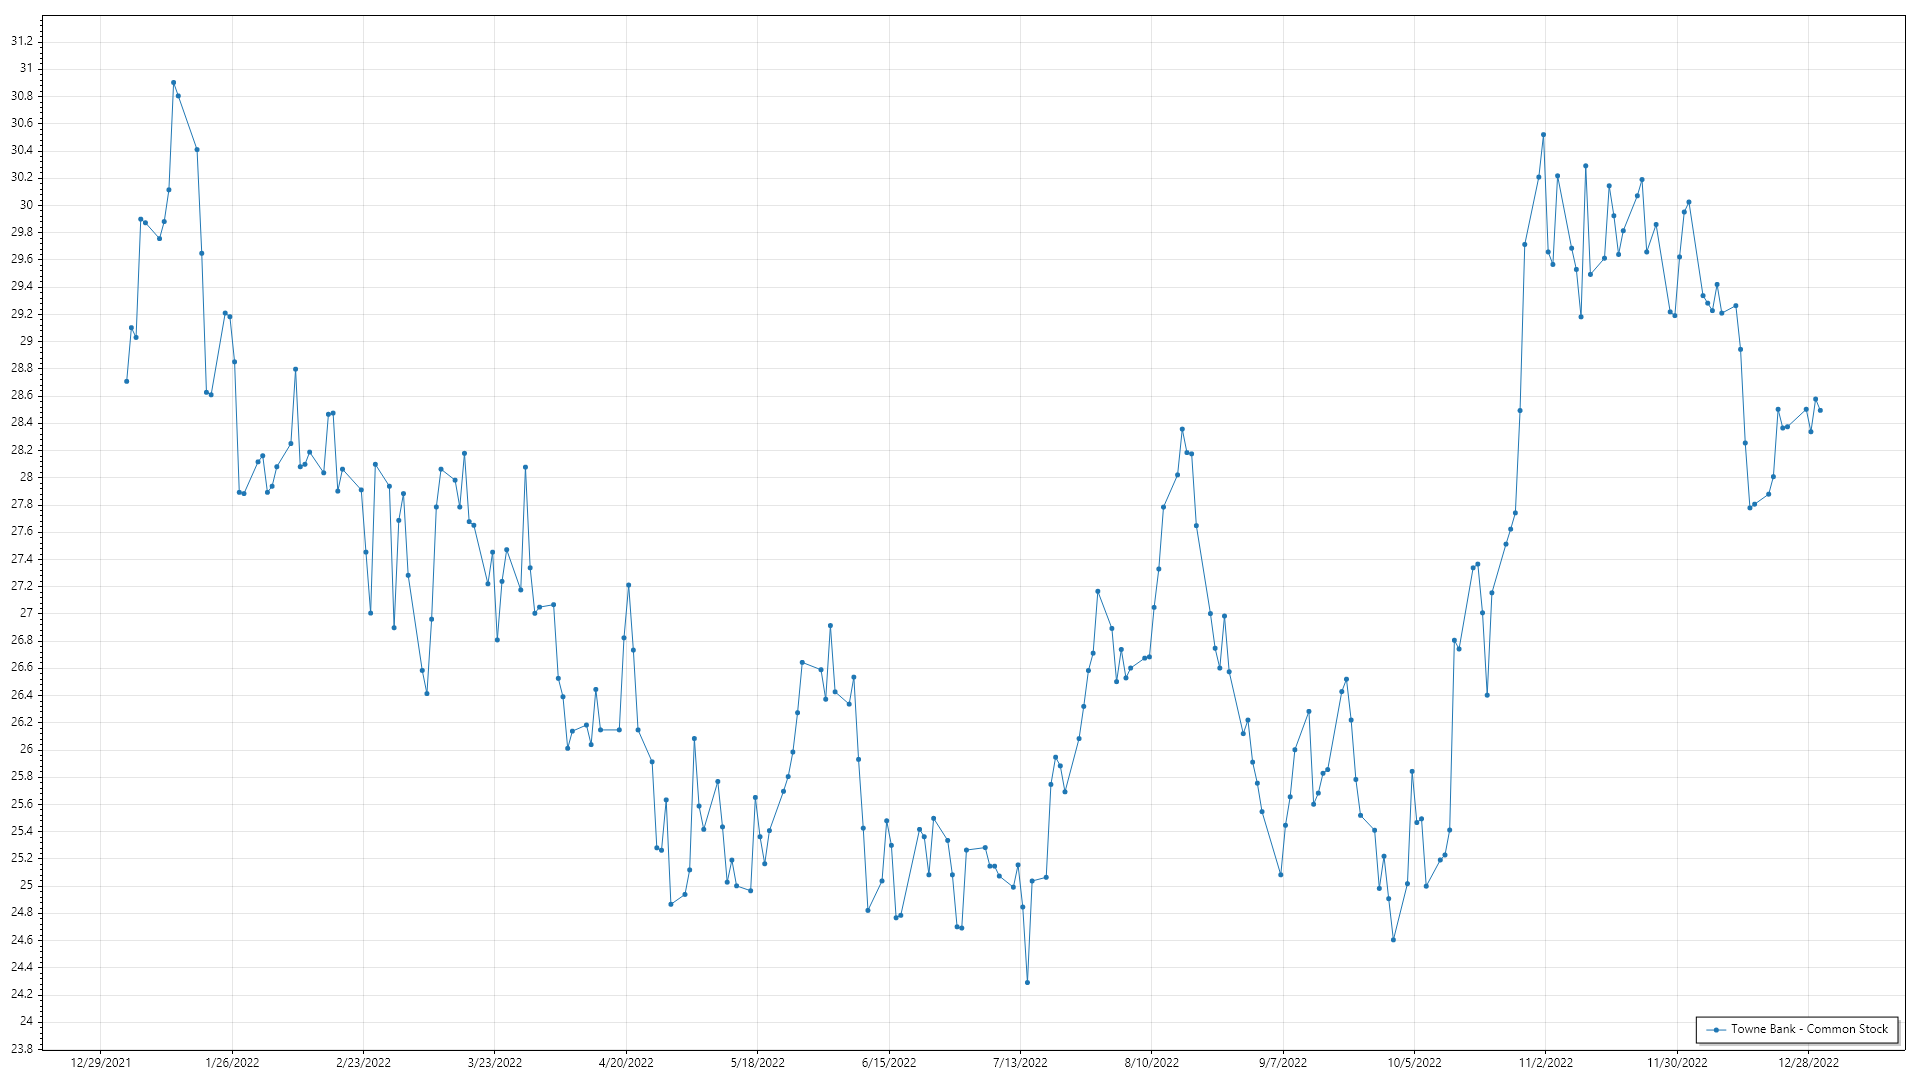This screenshot has width=1920, height=1080.
Task: Click the 6/15/2022 x-axis date label
Action: tap(888, 1062)
